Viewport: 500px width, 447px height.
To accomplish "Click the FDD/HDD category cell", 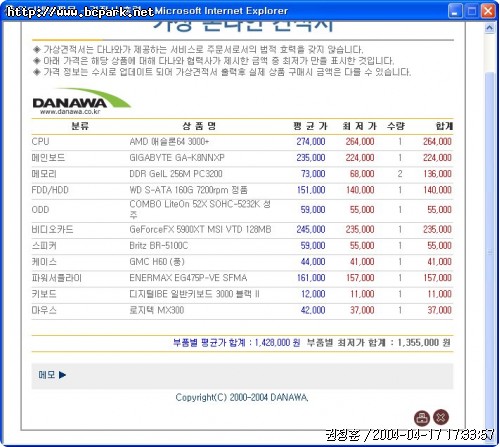I will [50, 190].
